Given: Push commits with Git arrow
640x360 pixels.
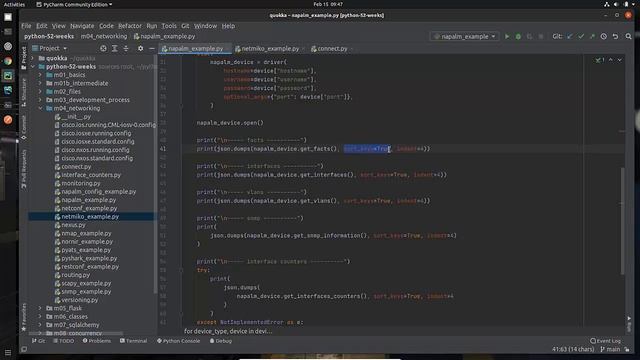Looking at the screenshot, I should (592, 36).
